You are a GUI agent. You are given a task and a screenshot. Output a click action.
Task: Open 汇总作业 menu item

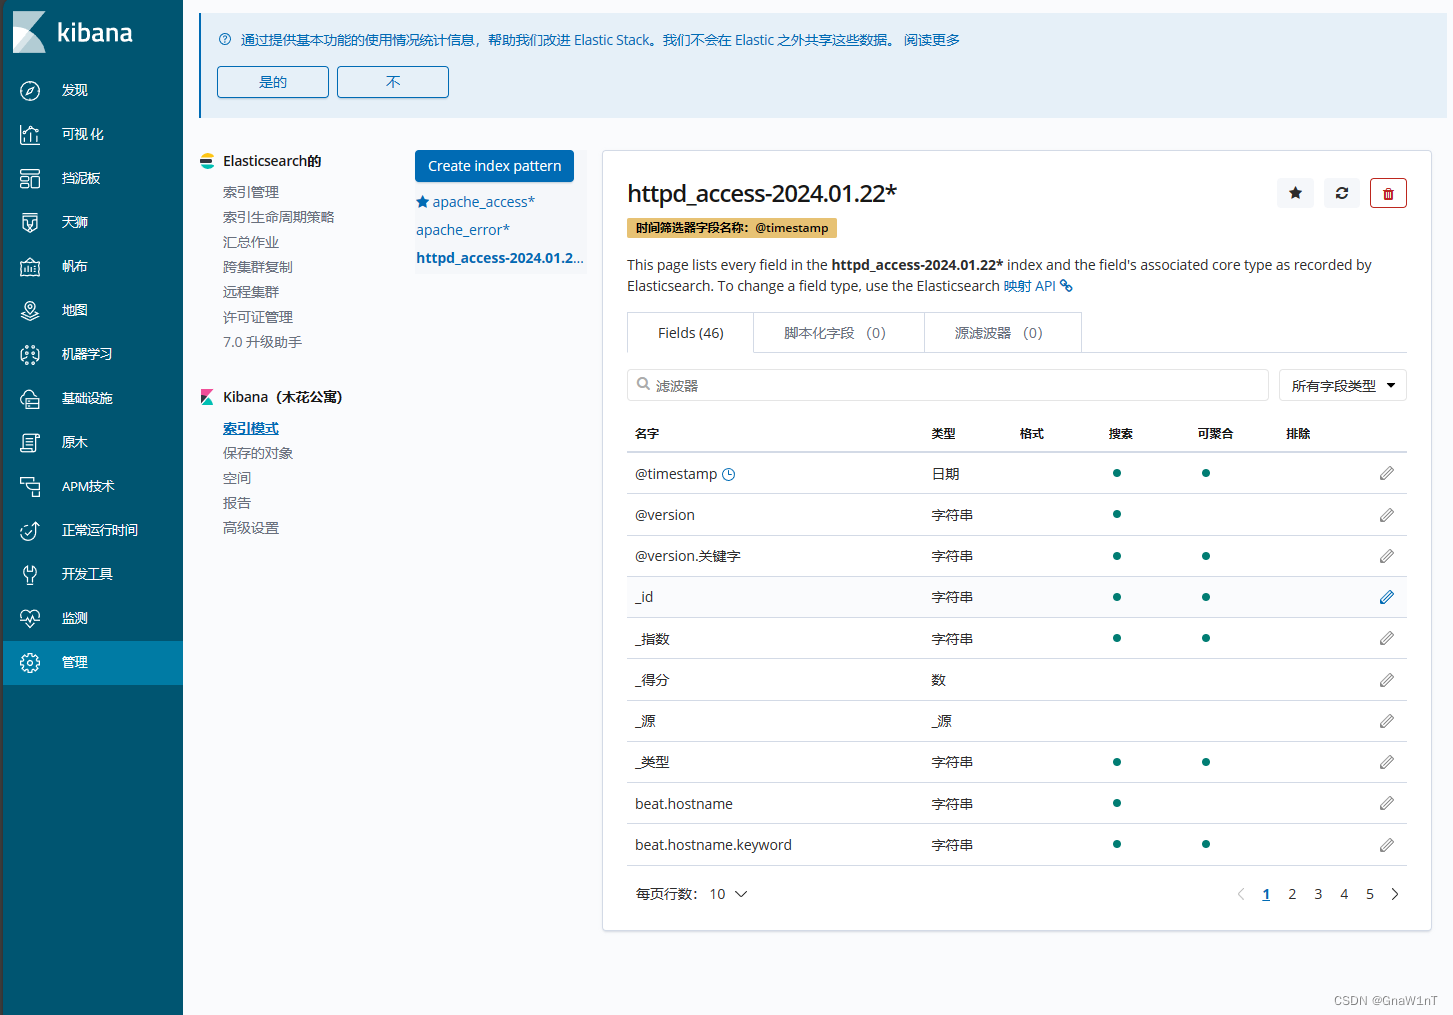click(251, 242)
